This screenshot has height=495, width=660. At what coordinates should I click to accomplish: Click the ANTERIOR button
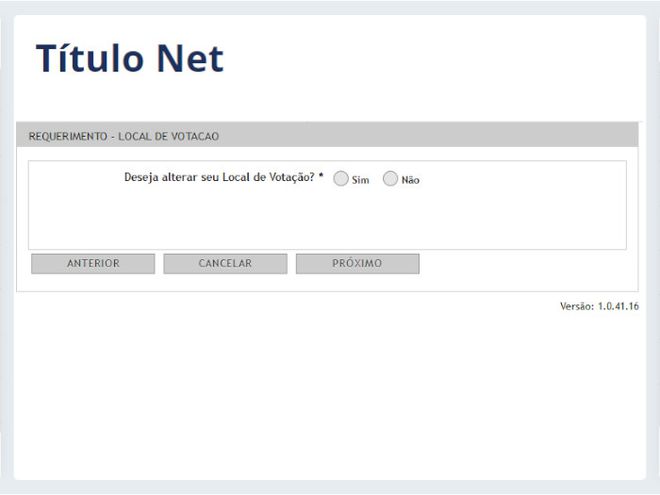[93, 263]
